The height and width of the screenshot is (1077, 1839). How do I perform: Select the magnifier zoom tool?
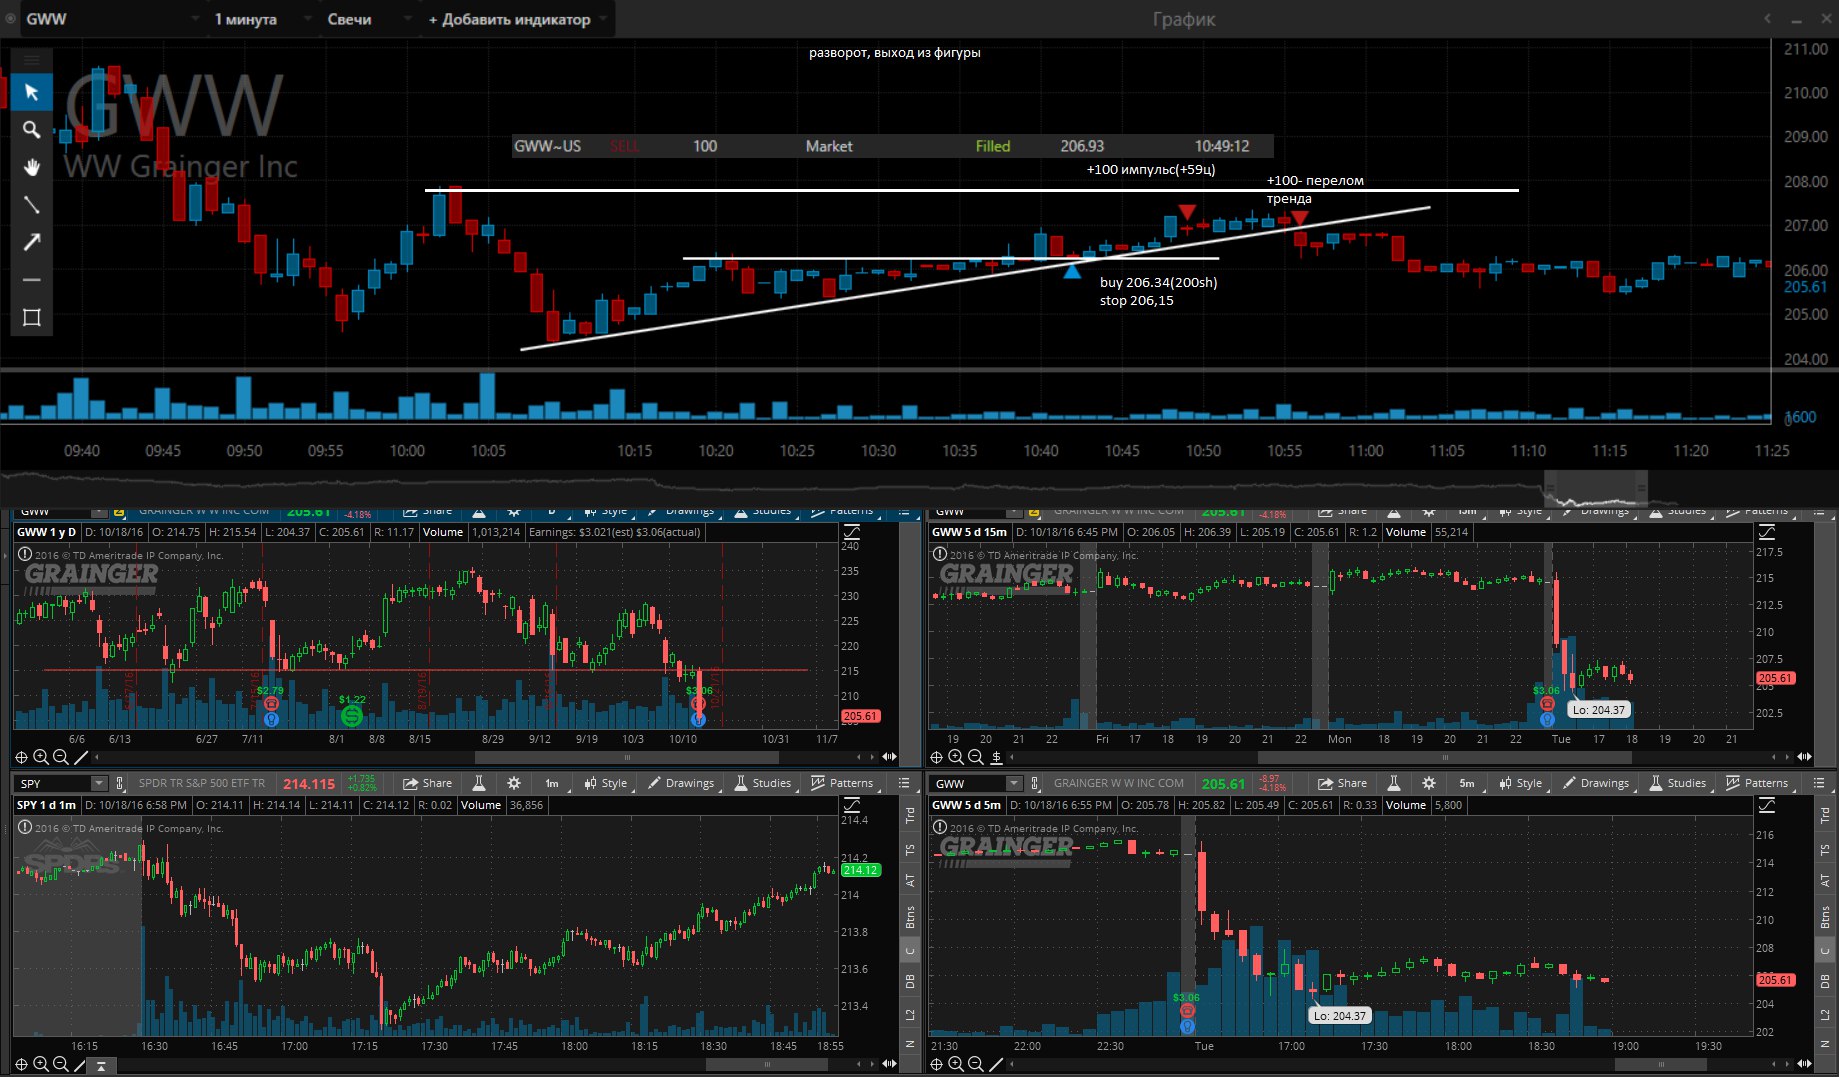click(31, 130)
